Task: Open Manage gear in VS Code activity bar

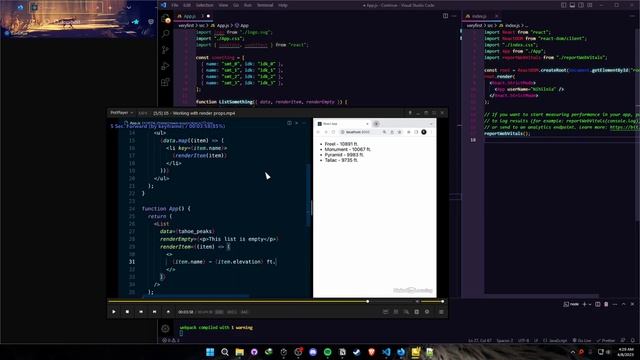Action: click(165, 328)
